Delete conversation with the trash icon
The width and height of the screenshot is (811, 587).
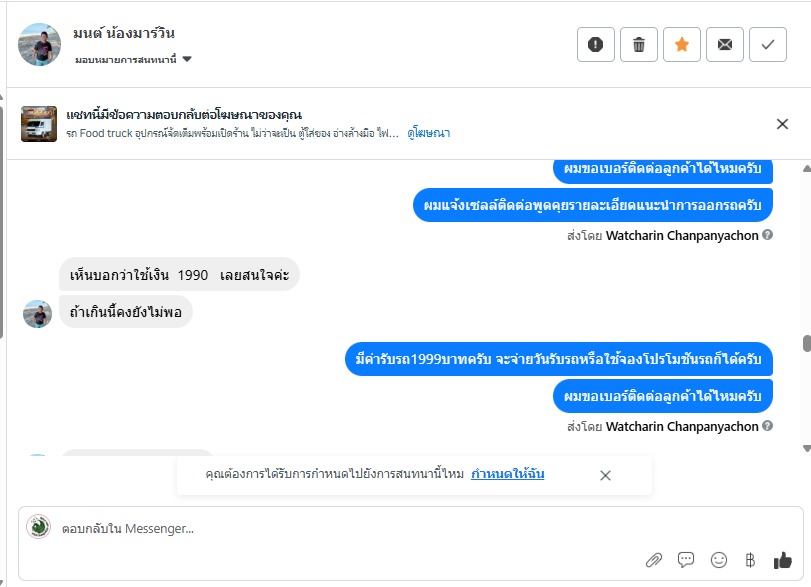click(639, 44)
